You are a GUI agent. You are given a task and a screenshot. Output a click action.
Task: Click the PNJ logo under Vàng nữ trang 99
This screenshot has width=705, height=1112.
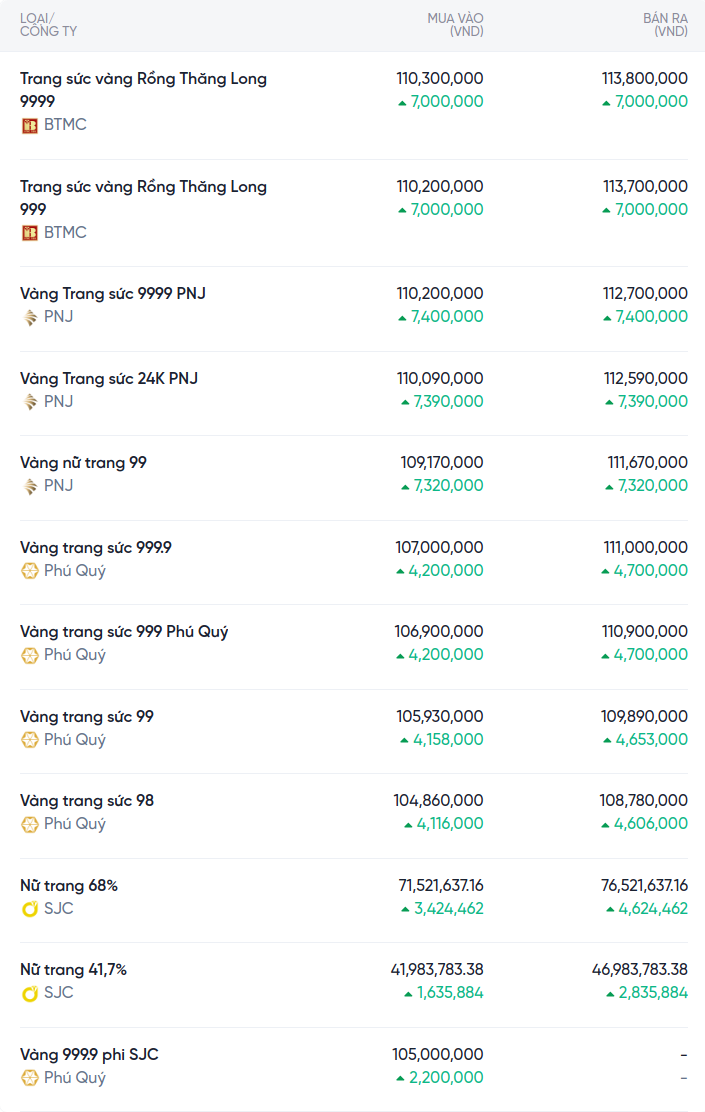(30, 486)
